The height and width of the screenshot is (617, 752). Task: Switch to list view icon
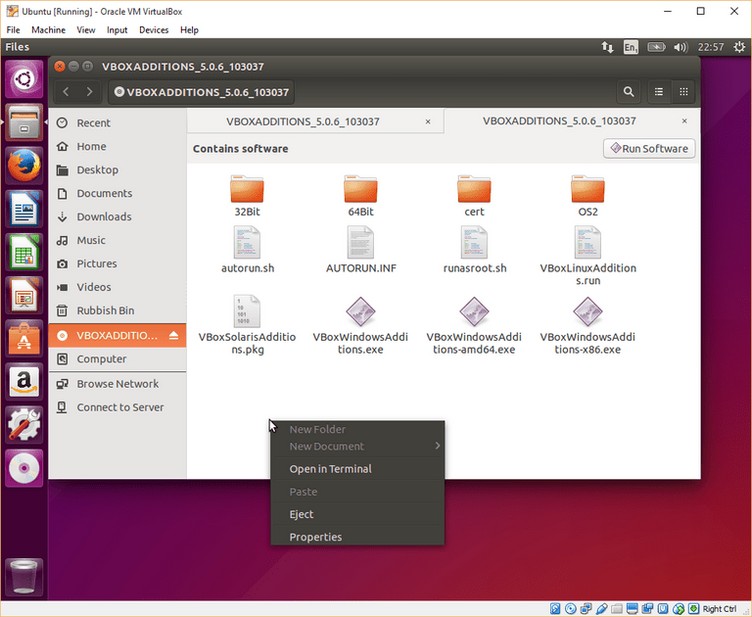(659, 92)
